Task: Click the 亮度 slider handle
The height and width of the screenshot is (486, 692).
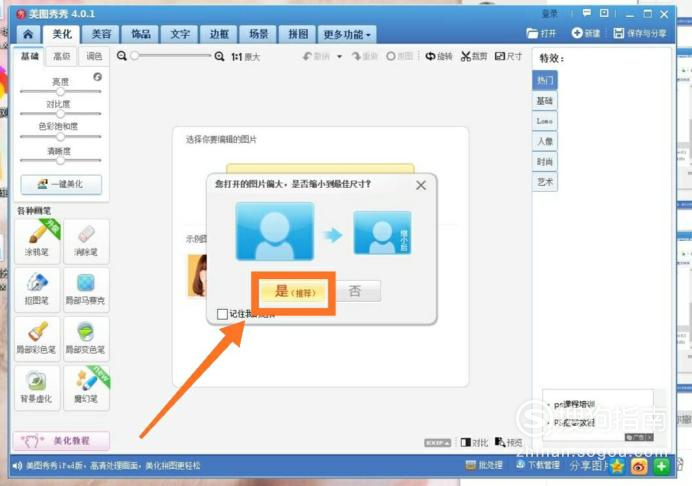Action: tap(60, 91)
